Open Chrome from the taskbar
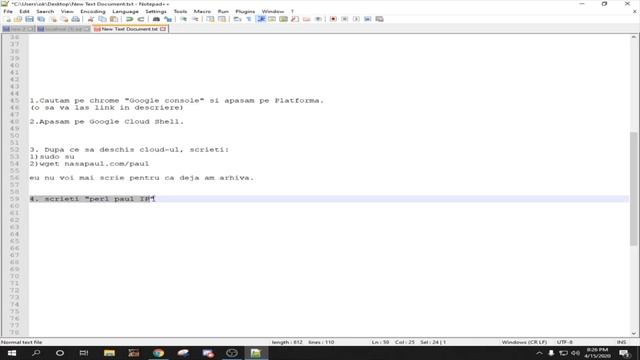The width and height of the screenshot is (640, 360). pyautogui.click(x=158, y=353)
